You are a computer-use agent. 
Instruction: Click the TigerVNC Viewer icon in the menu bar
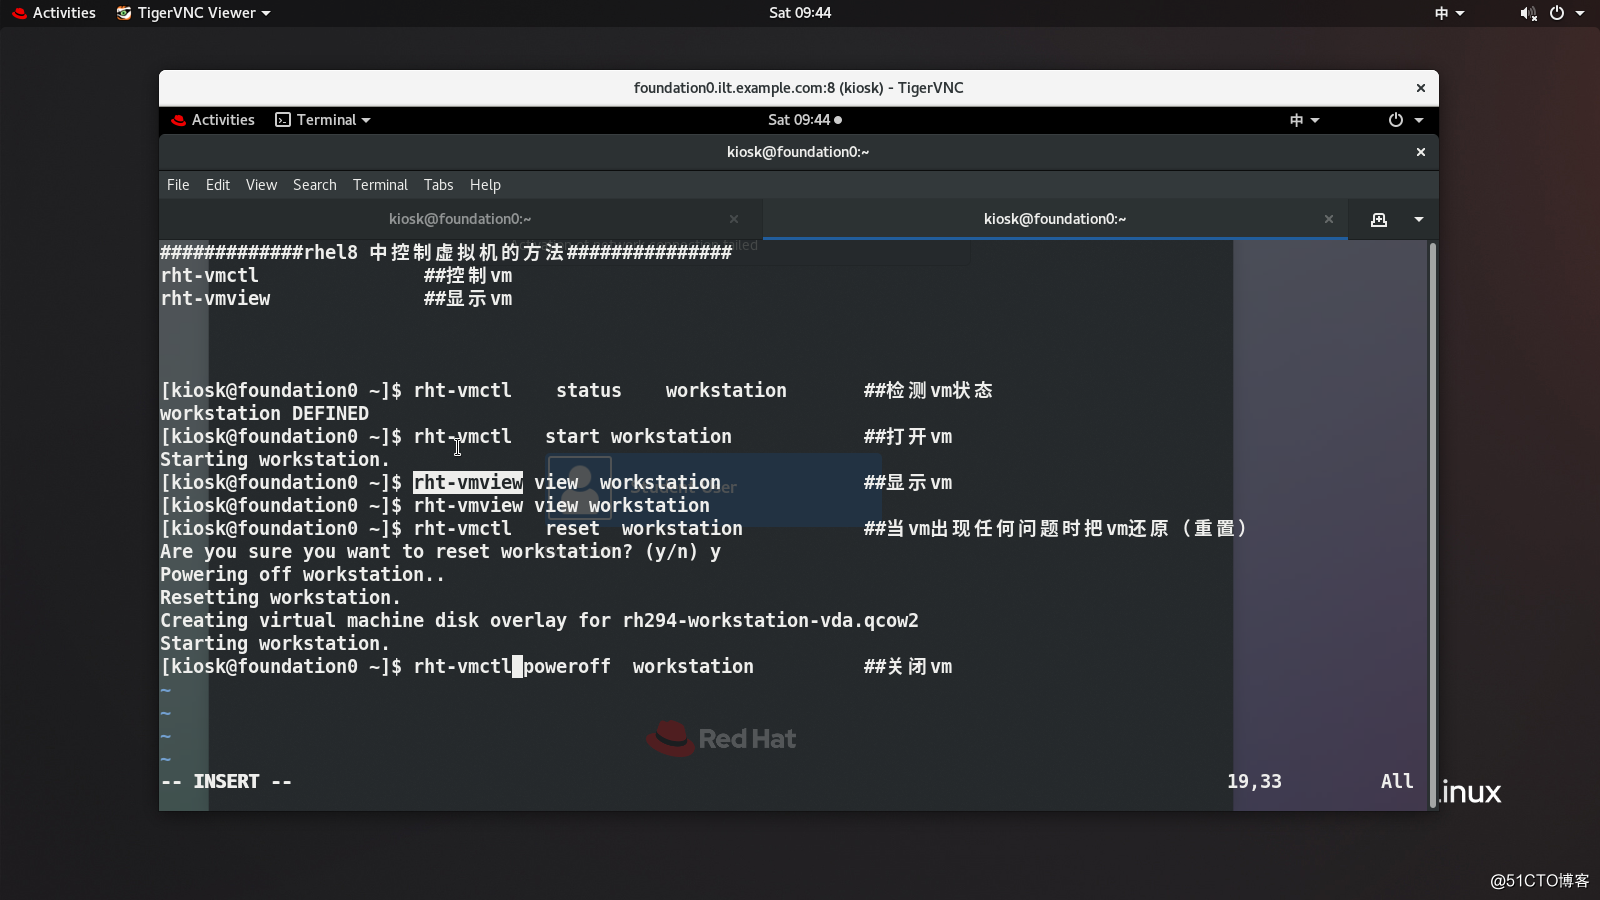(124, 13)
